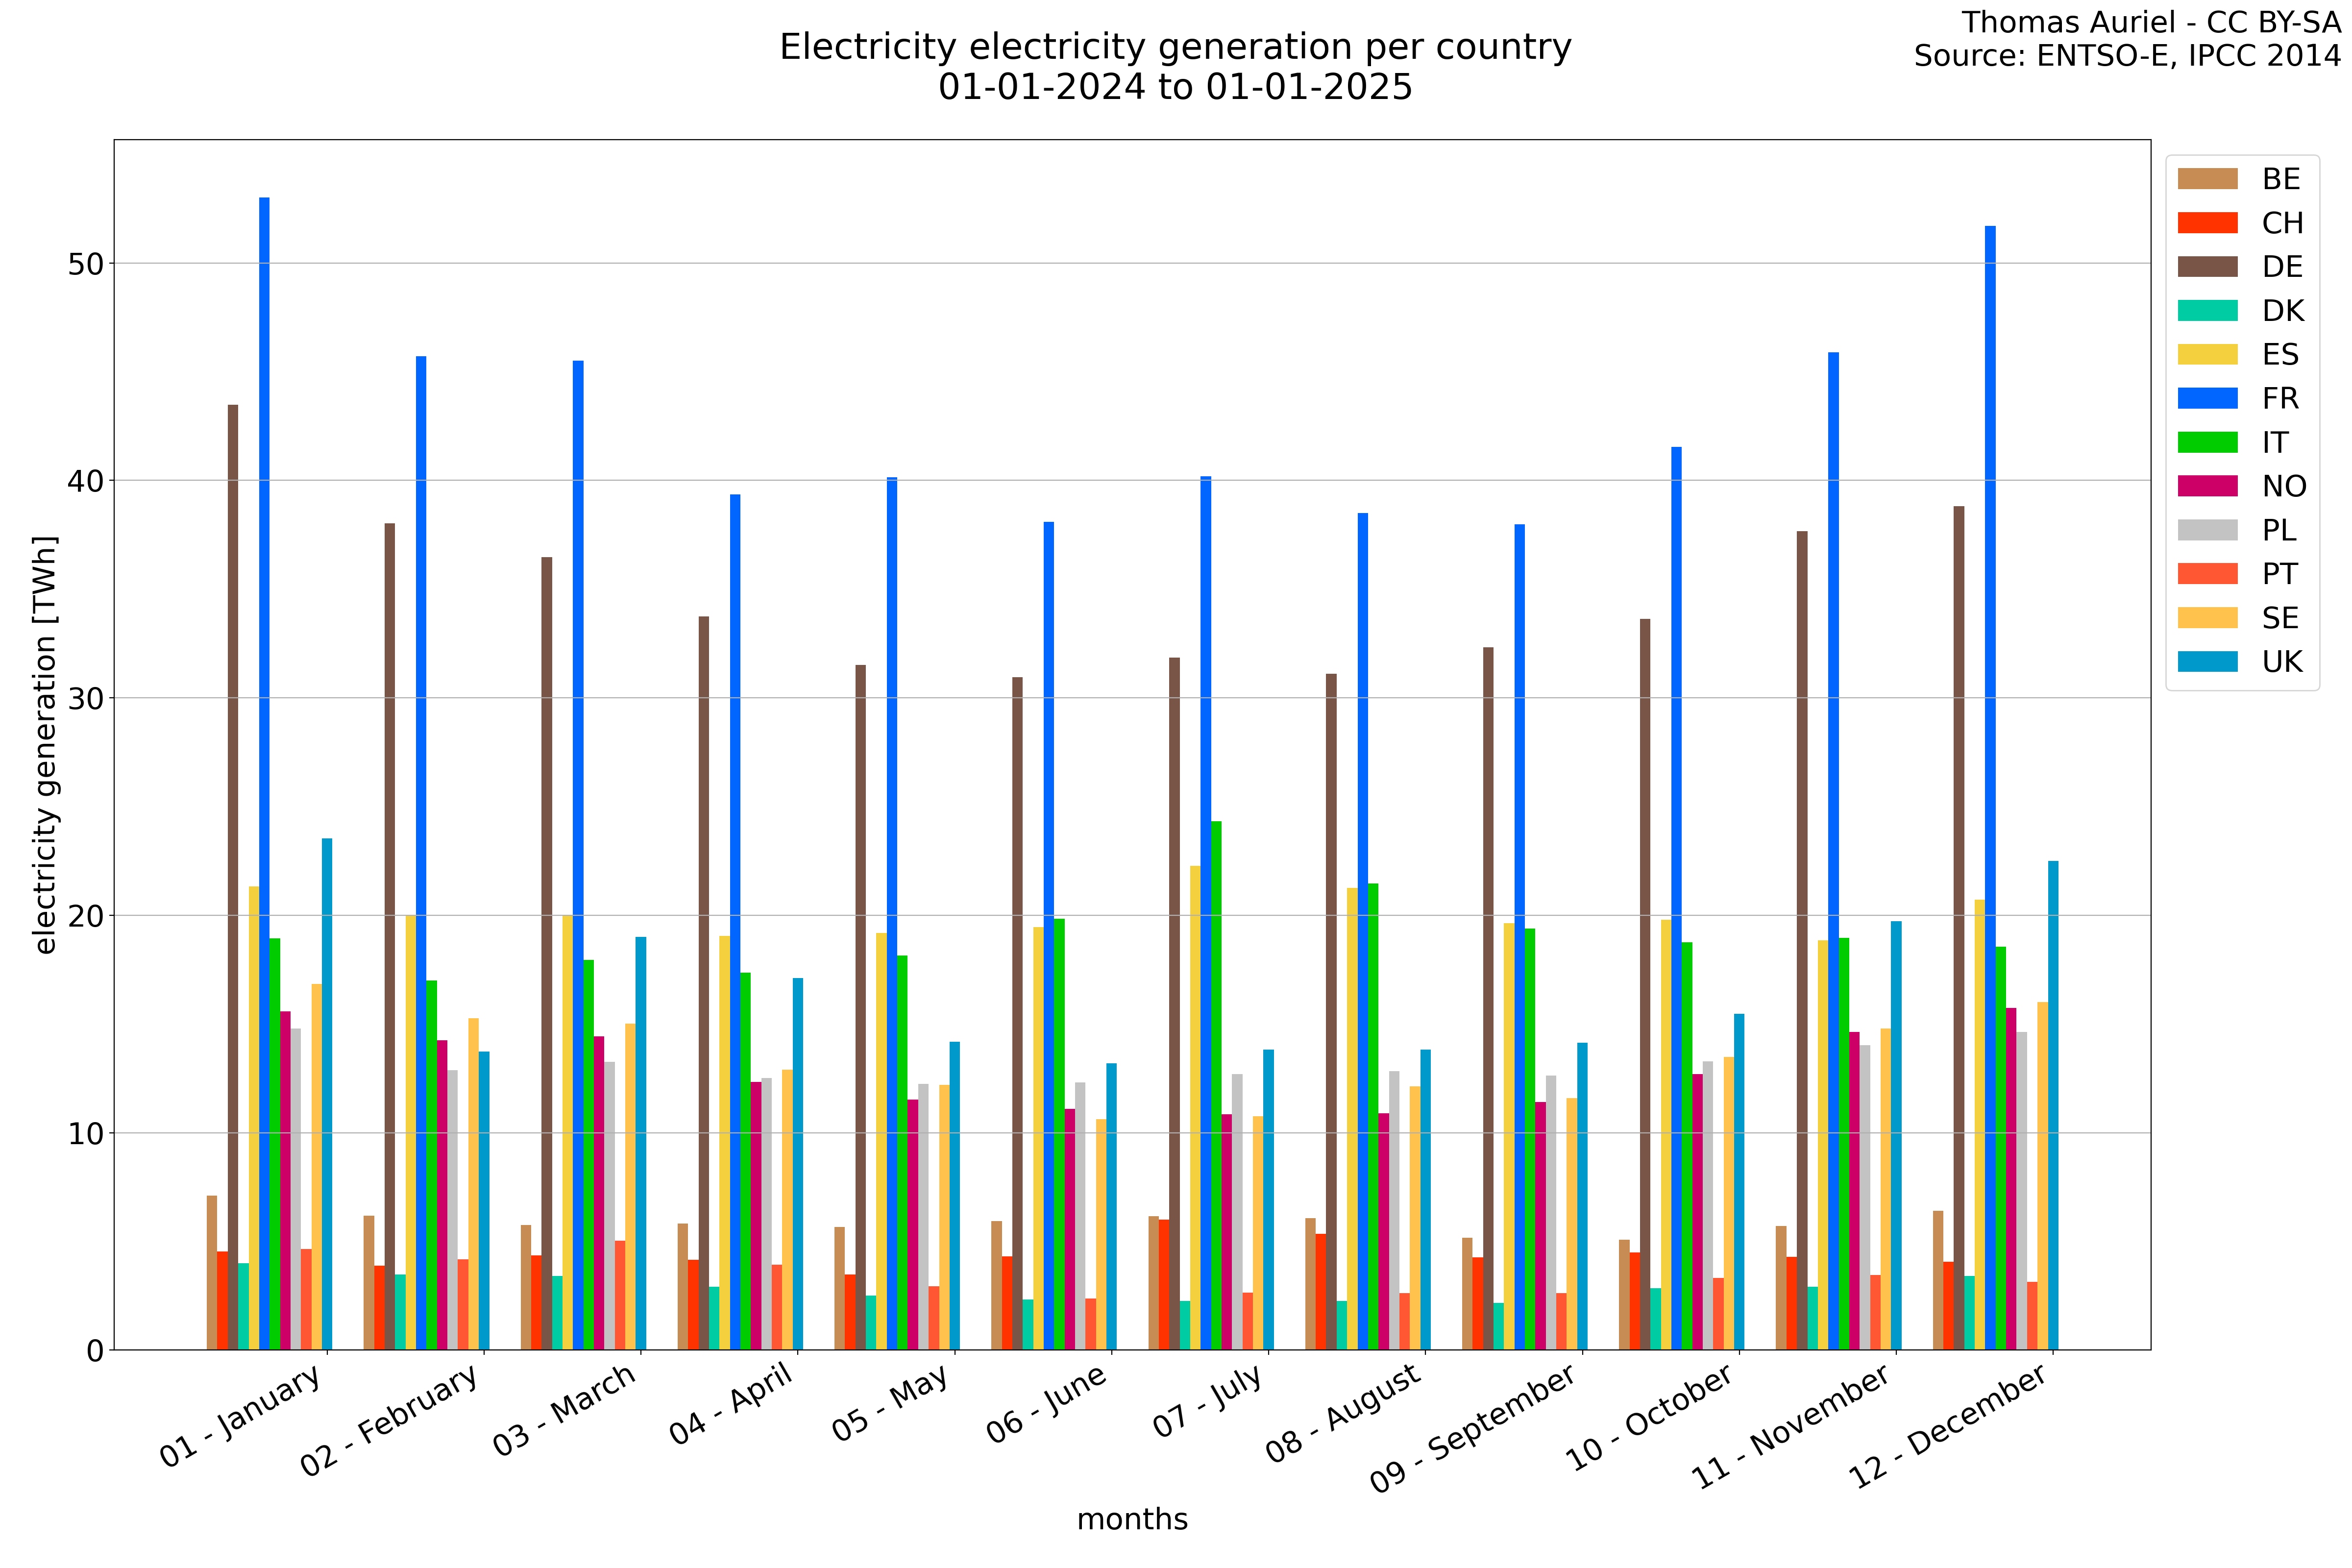The height and width of the screenshot is (1568, 2352).
Task: Click the CH red legend swatch
Action: pyautogui.click(x=2207, y=223)
